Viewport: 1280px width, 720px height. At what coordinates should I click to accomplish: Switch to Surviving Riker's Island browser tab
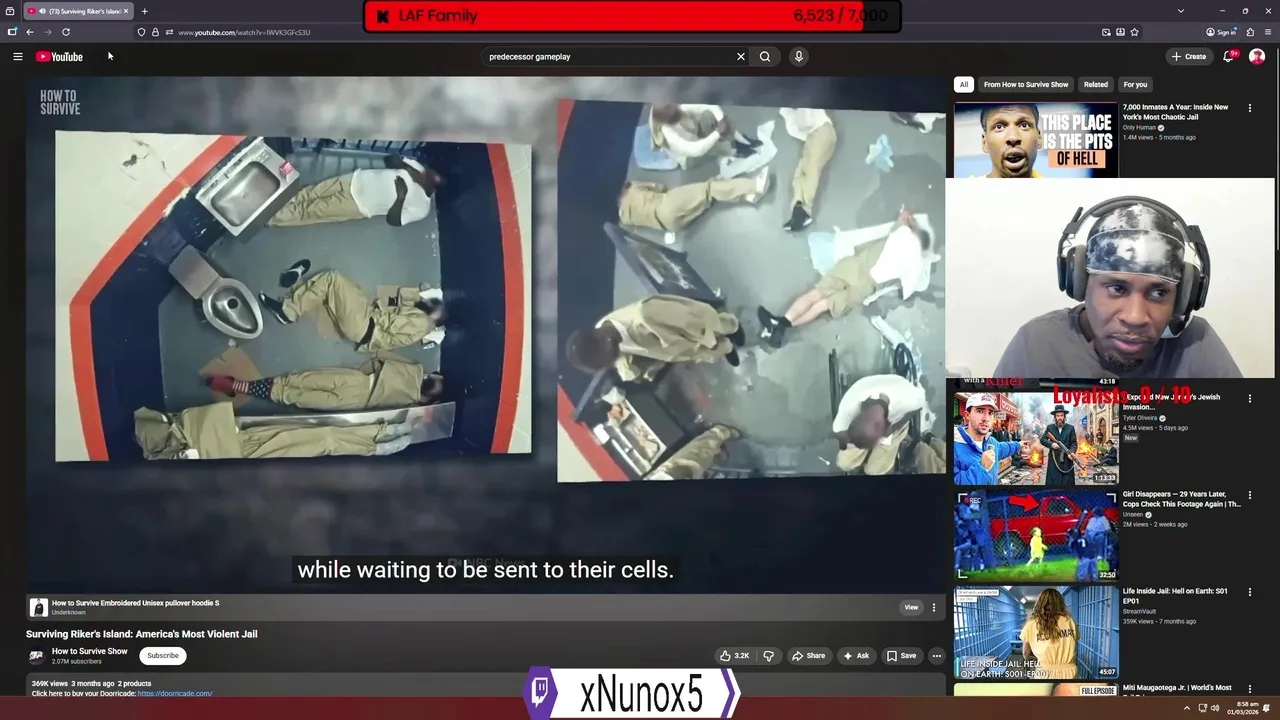[x=80, y=11]
